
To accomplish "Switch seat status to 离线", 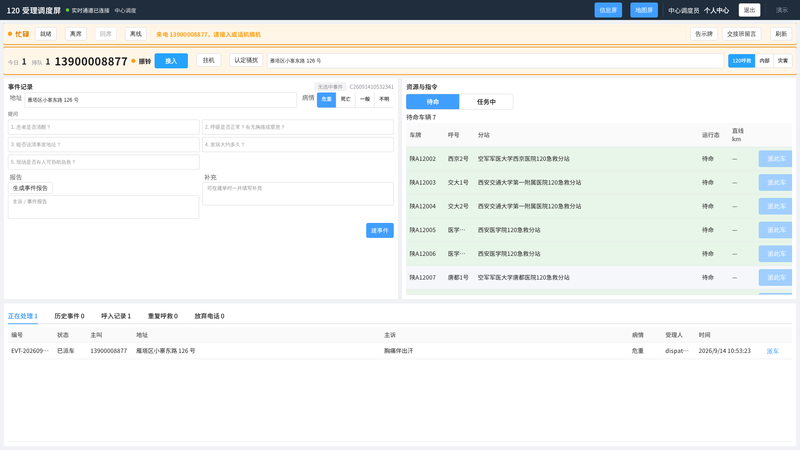I will [136, 34].
